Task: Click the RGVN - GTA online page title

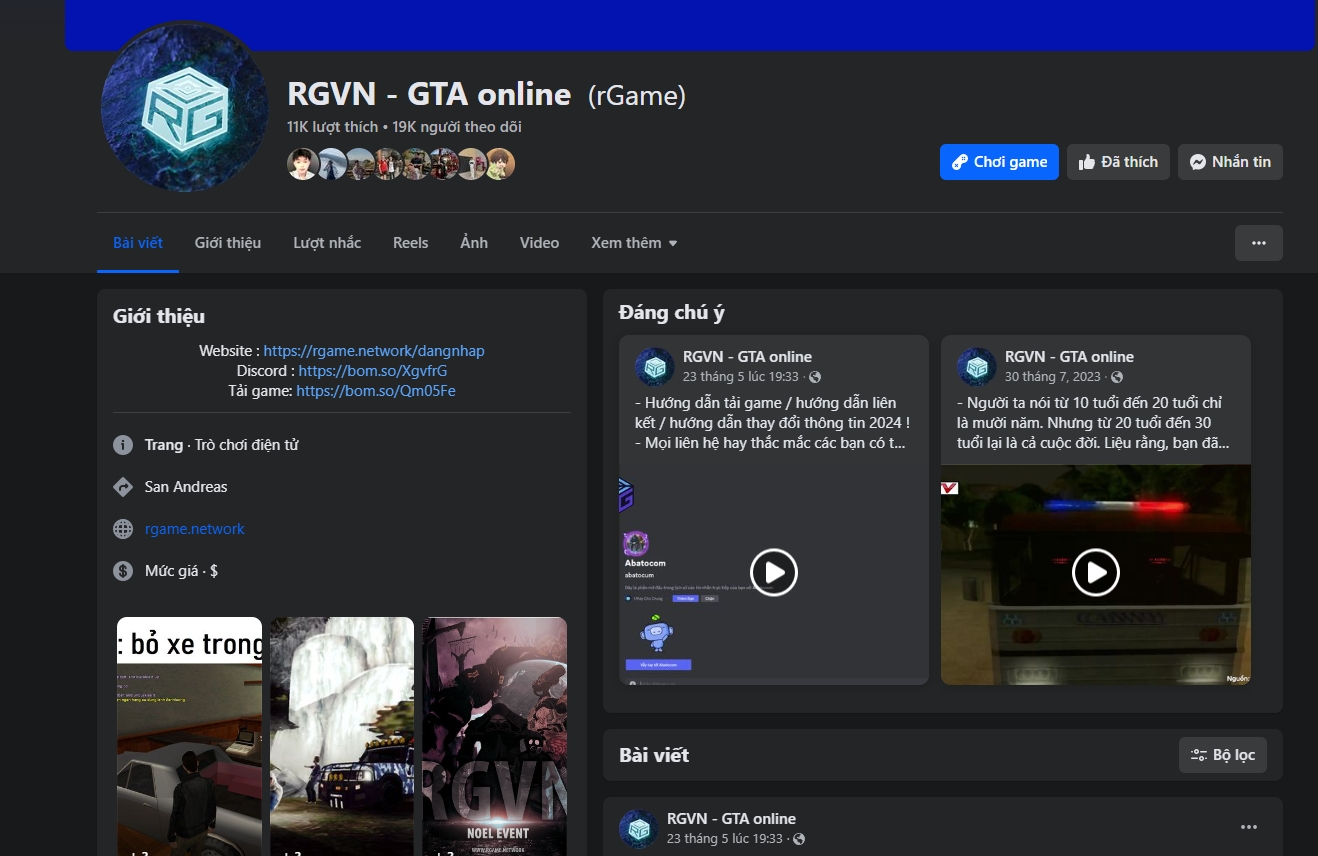Action: (429, 94)
